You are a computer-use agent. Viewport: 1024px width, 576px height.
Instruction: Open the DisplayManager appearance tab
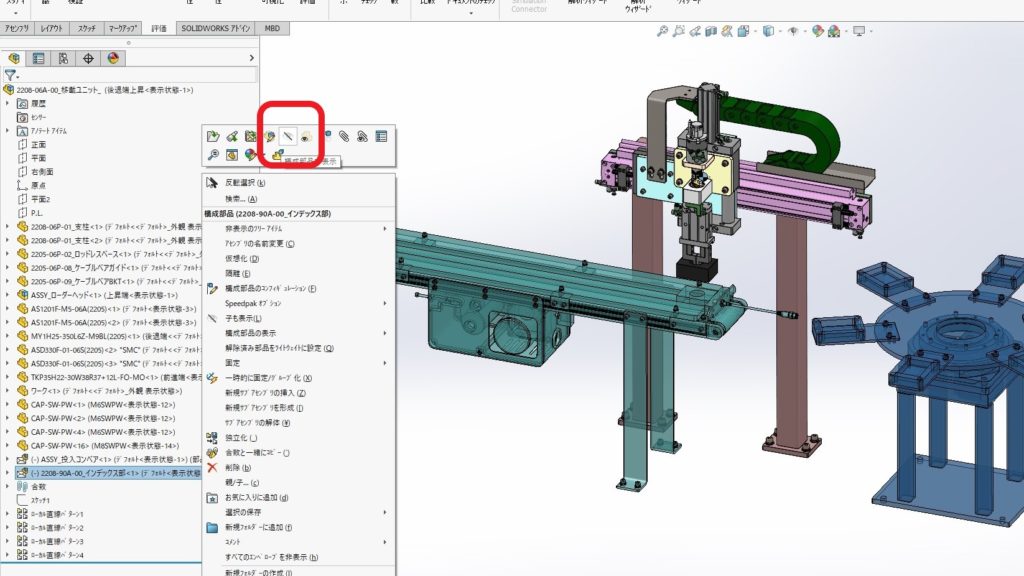pyautogui.click(x=113, y=58)
